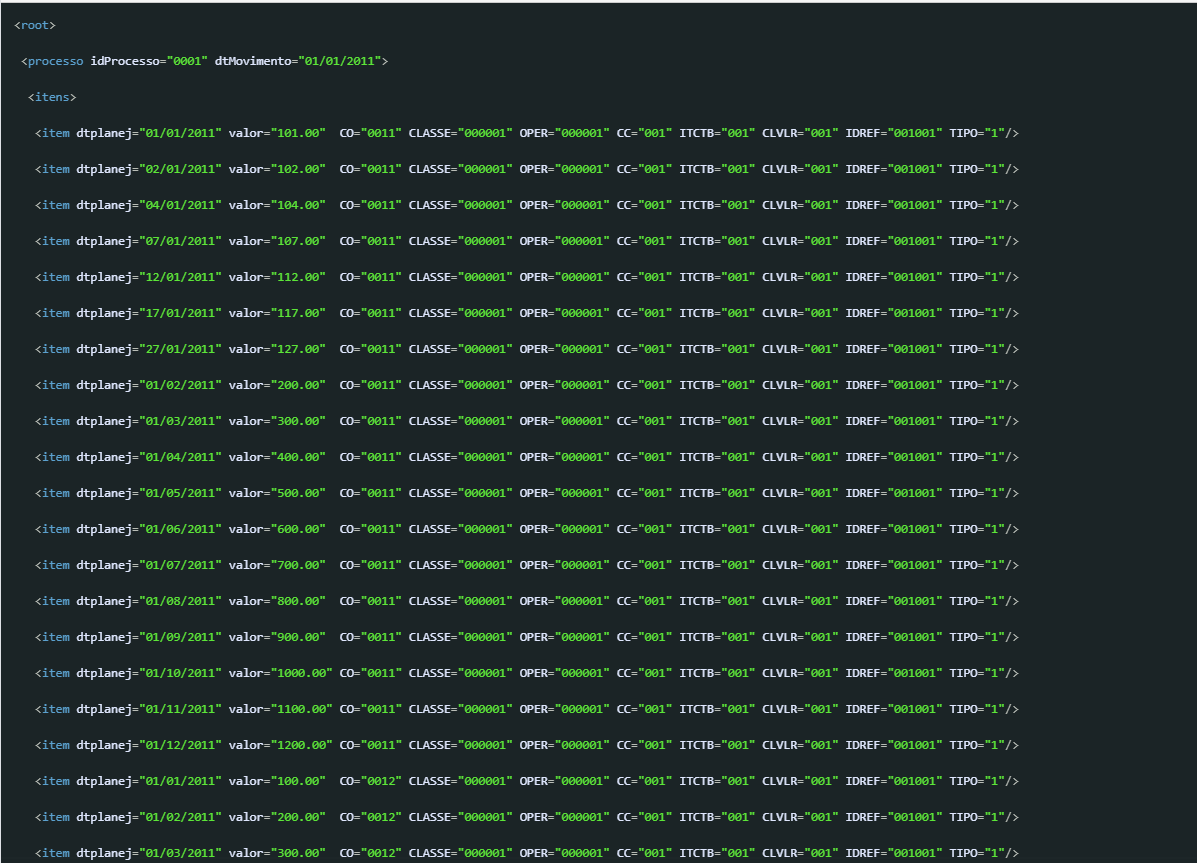The height and width of the screenshot is (863, 1197).
Task: Select the valor "127.00"
Action: 298,349
